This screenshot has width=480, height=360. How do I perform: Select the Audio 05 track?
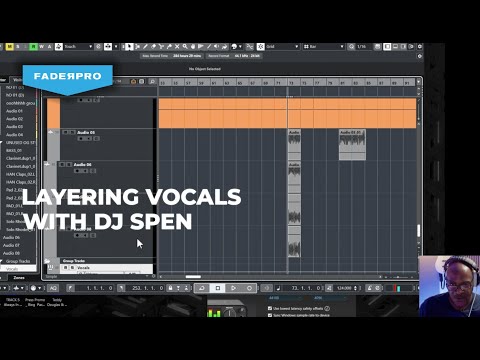click(x=86, y=132)
